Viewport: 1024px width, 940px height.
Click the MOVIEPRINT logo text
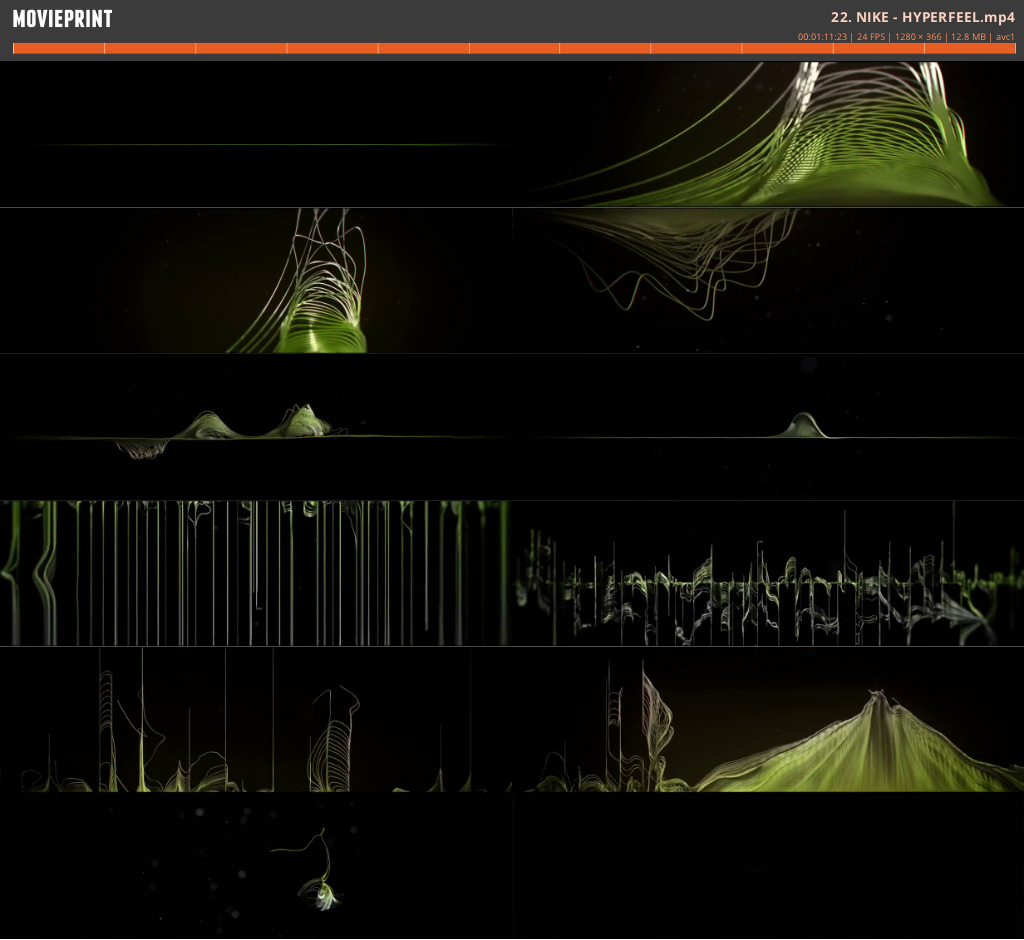click(x=63, y=19)
